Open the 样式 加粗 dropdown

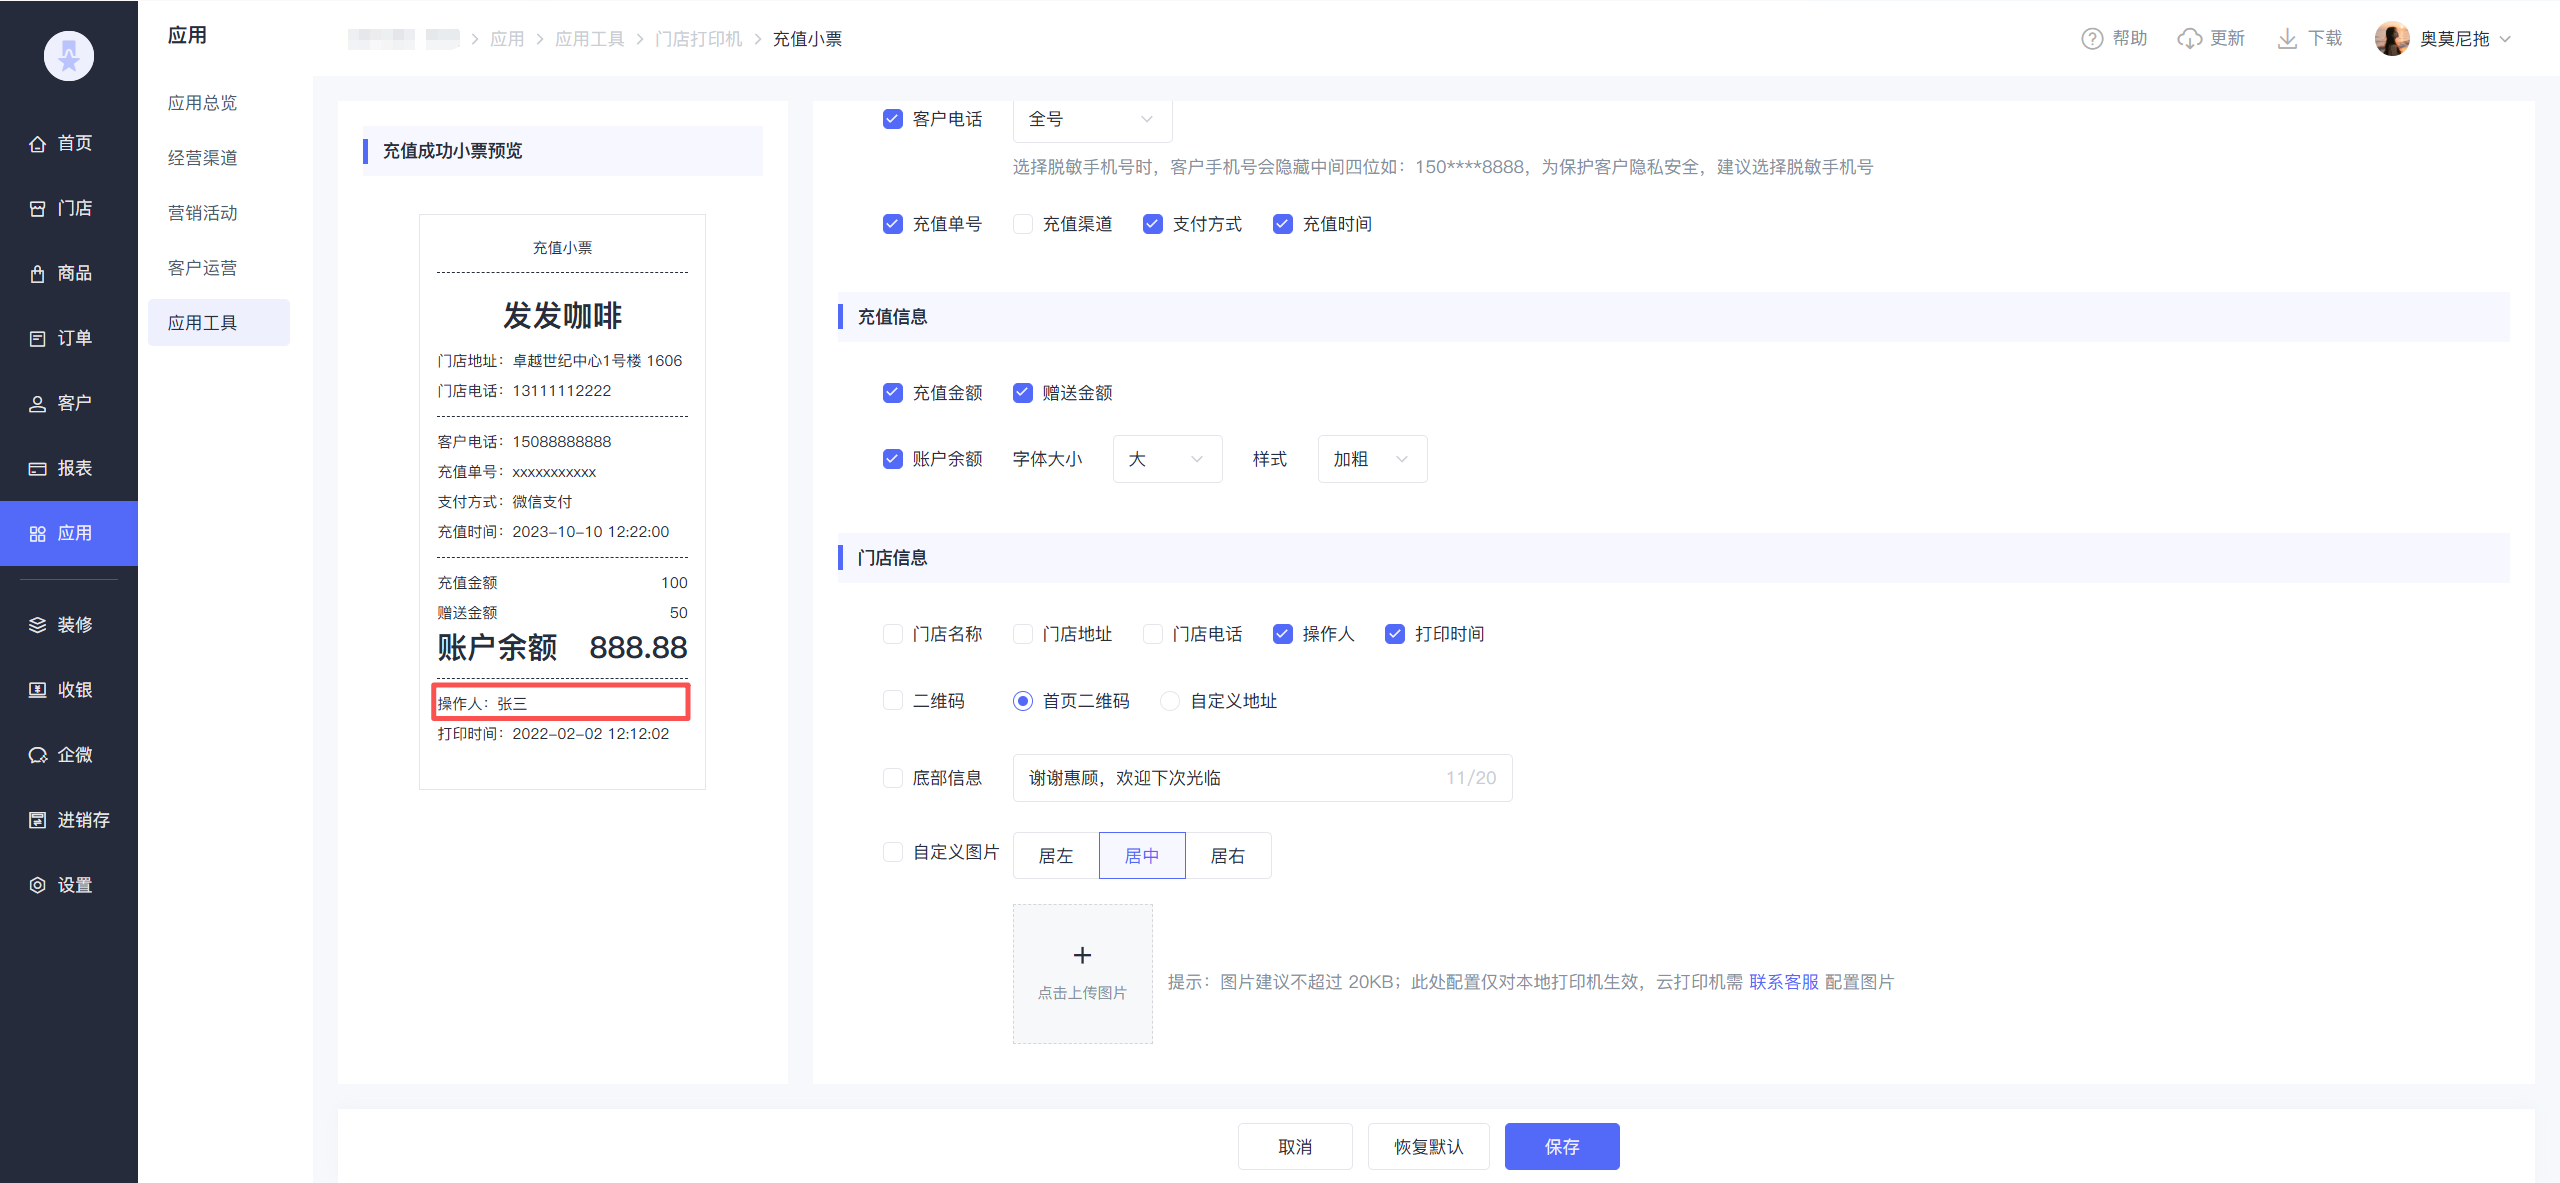pos(1372,459)
